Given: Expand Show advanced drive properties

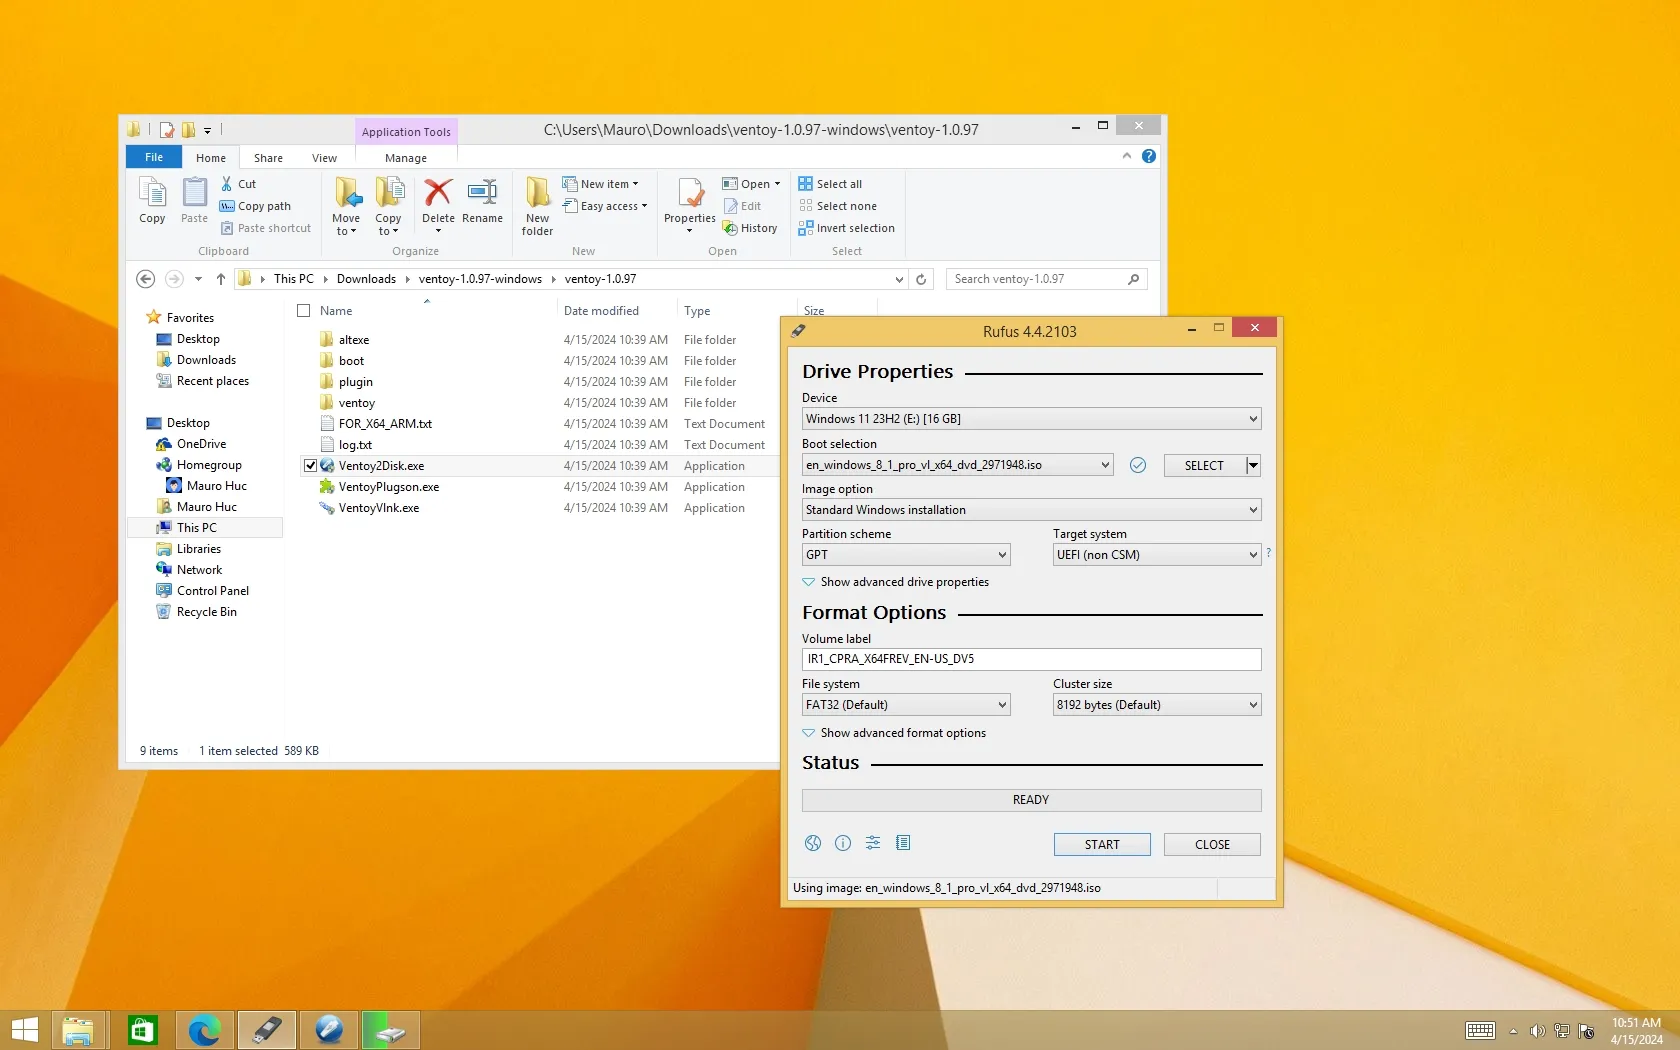Looking at the screenshot, I should click(x=895, y=582).
